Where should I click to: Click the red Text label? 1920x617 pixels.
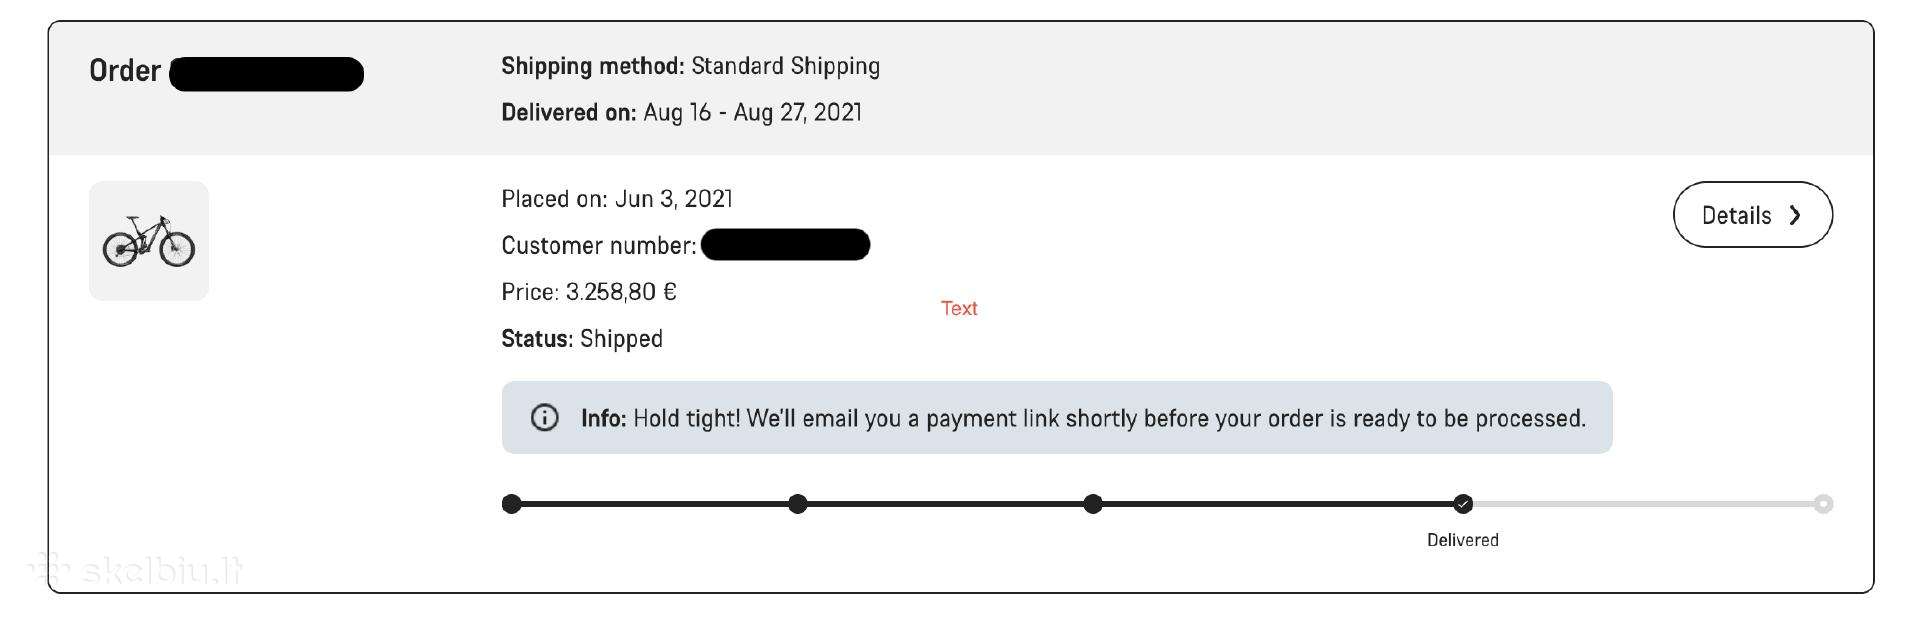coord(959,308)
